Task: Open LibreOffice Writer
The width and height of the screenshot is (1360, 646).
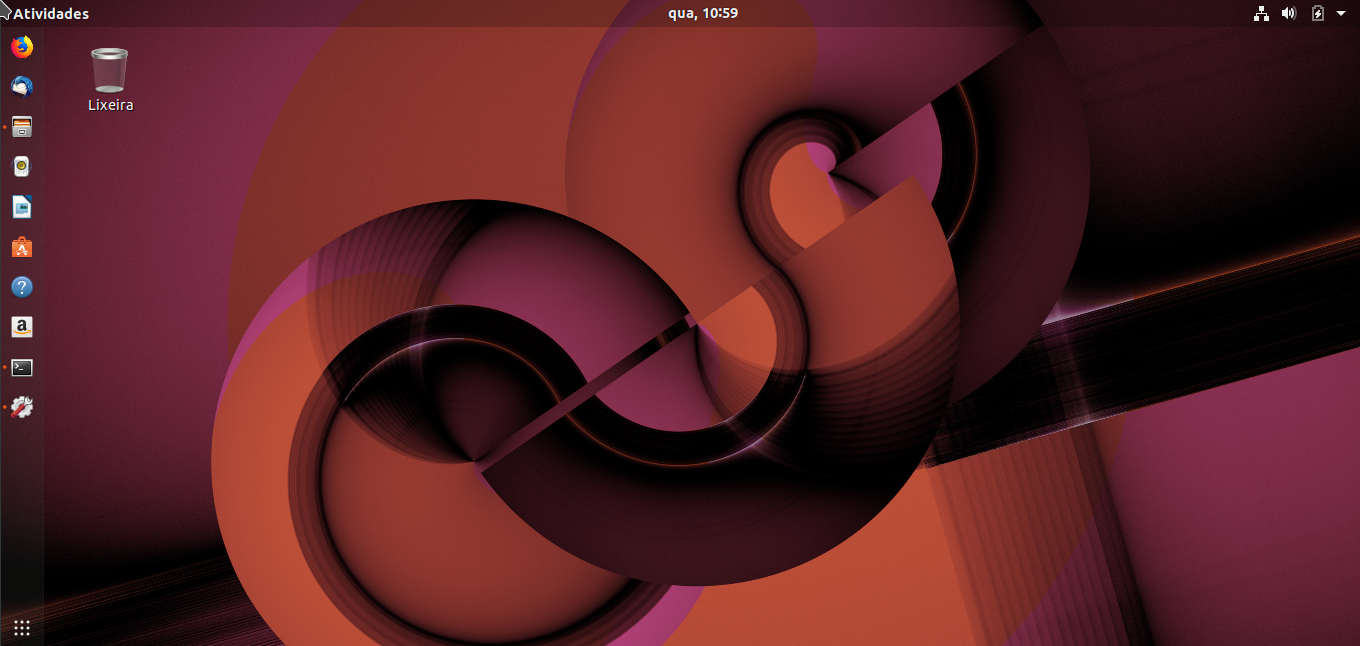Action: pyautogui.click(x=21, y=206)
